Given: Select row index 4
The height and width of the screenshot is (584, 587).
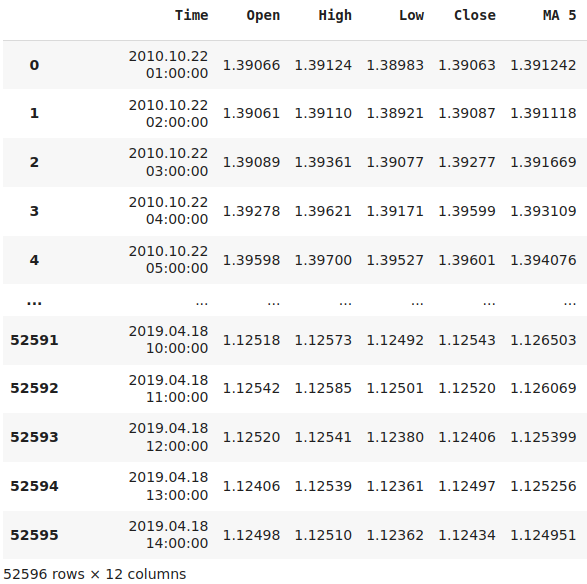Looking at the screenshot, I should coord(34,260).
